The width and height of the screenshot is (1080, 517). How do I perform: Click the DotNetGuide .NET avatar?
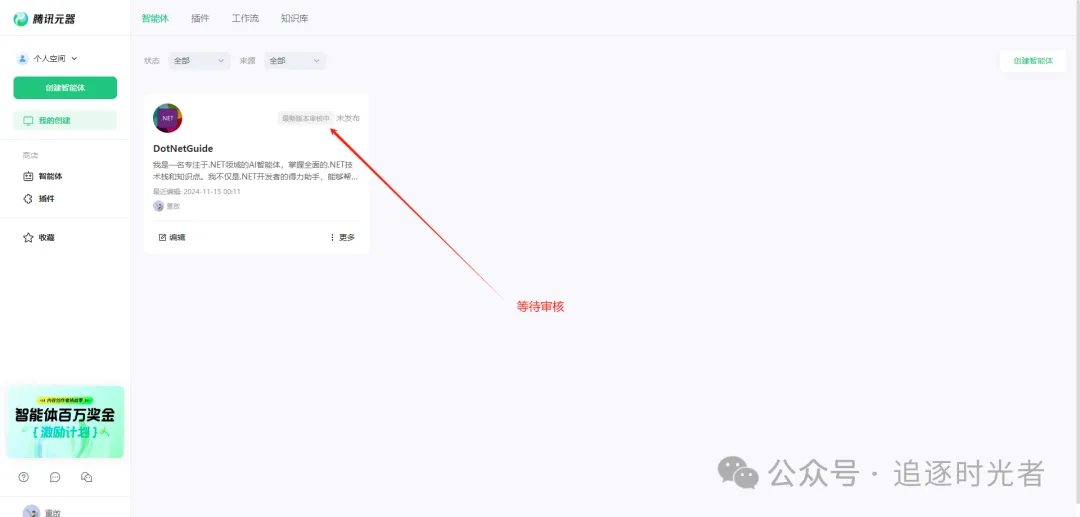pos(167,118)
